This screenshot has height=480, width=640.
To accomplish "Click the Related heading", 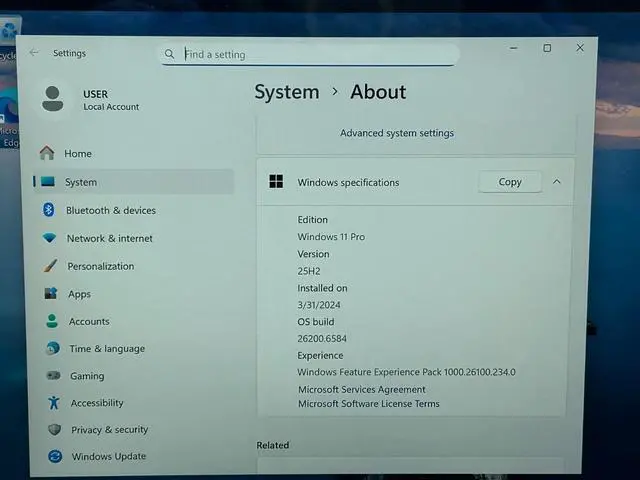I will pos(273,445).
